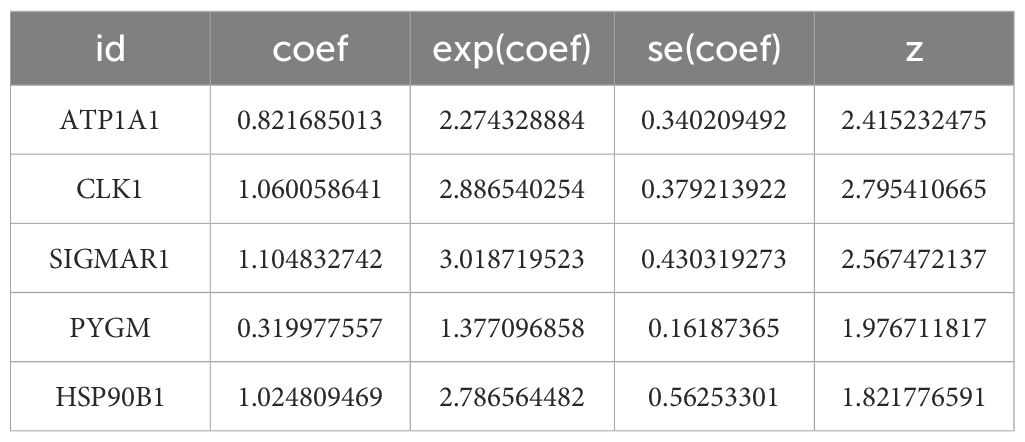This screenshot has height=442, width=1025.
Task: Click the PYGM row label
Action: [x=109, y=327]
